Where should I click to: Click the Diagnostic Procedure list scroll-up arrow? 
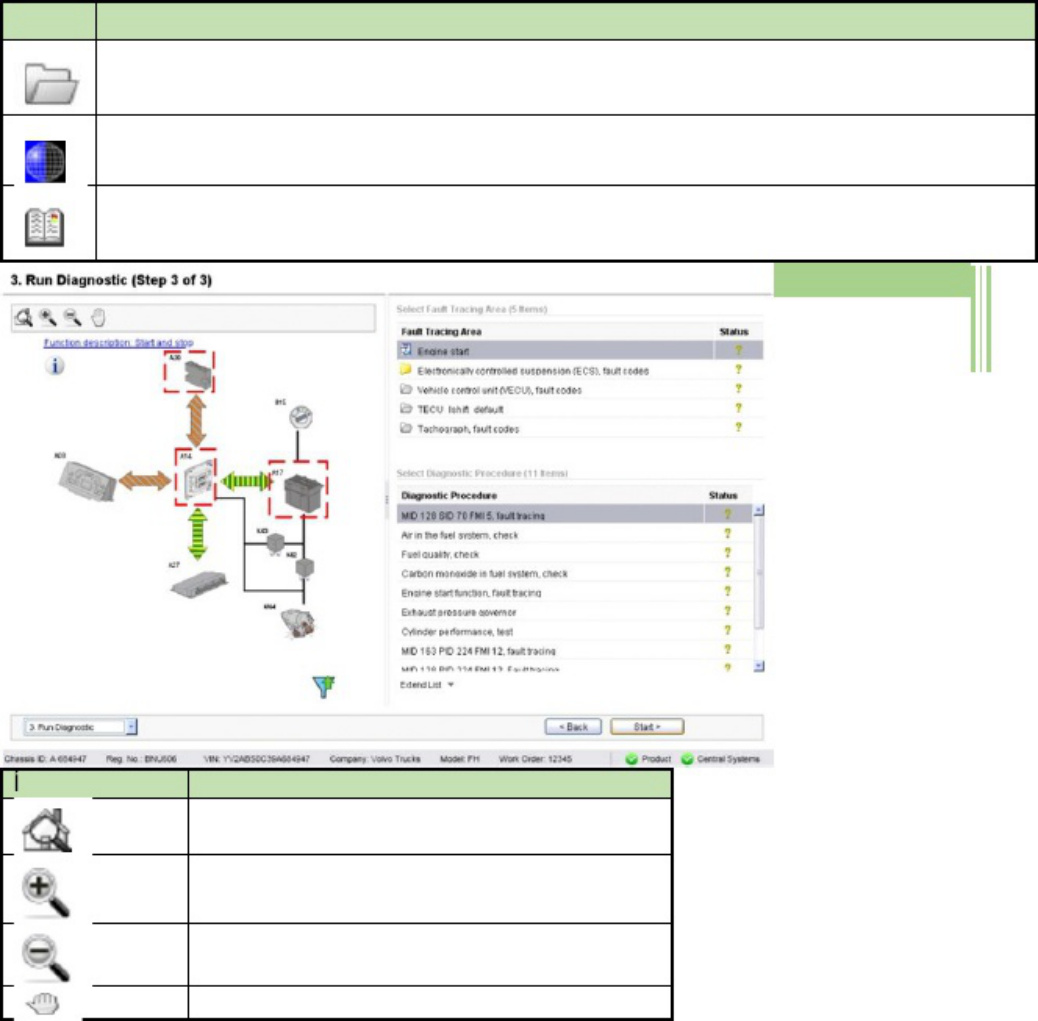click(x=759, y=510)
